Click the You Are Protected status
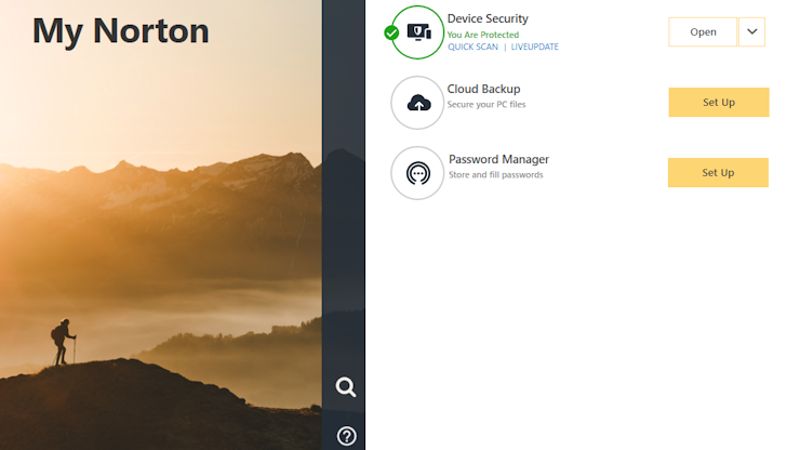 pyautogui.click(x=483, y=35)
